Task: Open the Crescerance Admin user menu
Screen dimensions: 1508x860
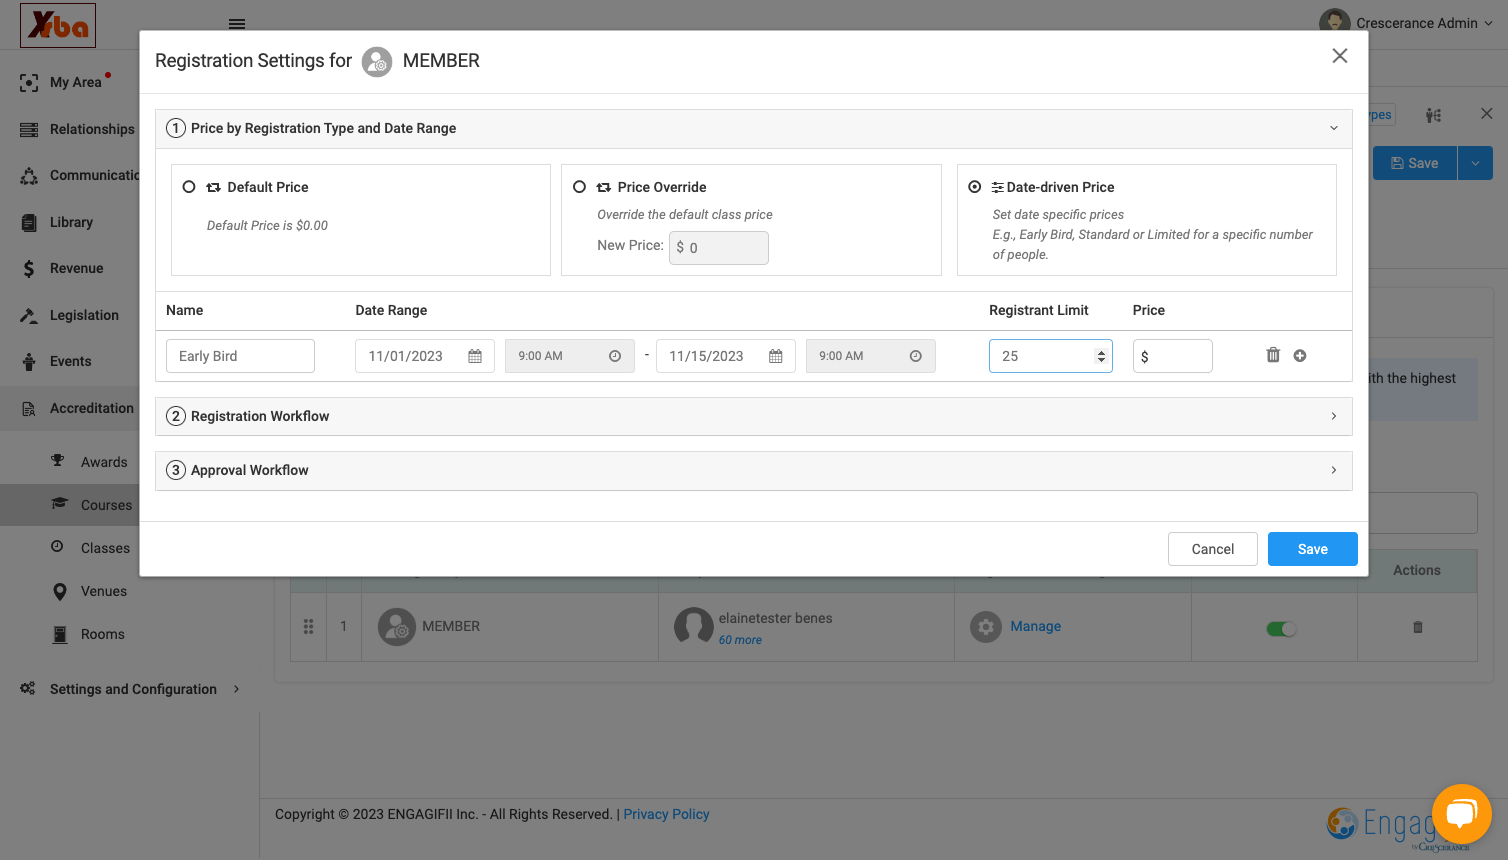Action: click(1405, 23)
